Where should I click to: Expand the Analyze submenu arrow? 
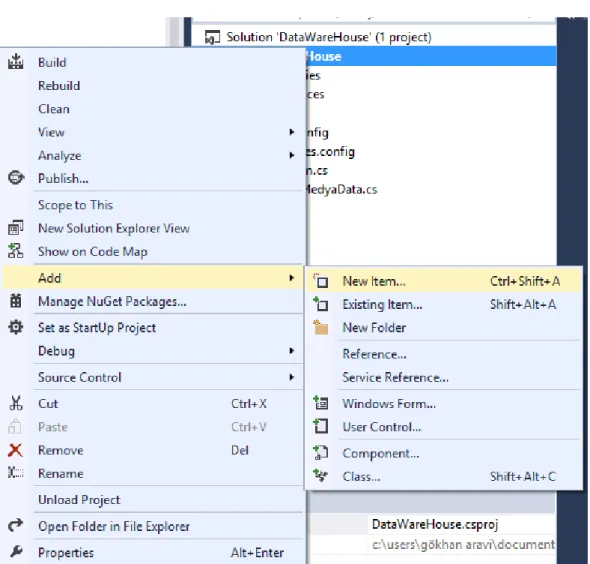pyautogui.click(x=291, y=155)
